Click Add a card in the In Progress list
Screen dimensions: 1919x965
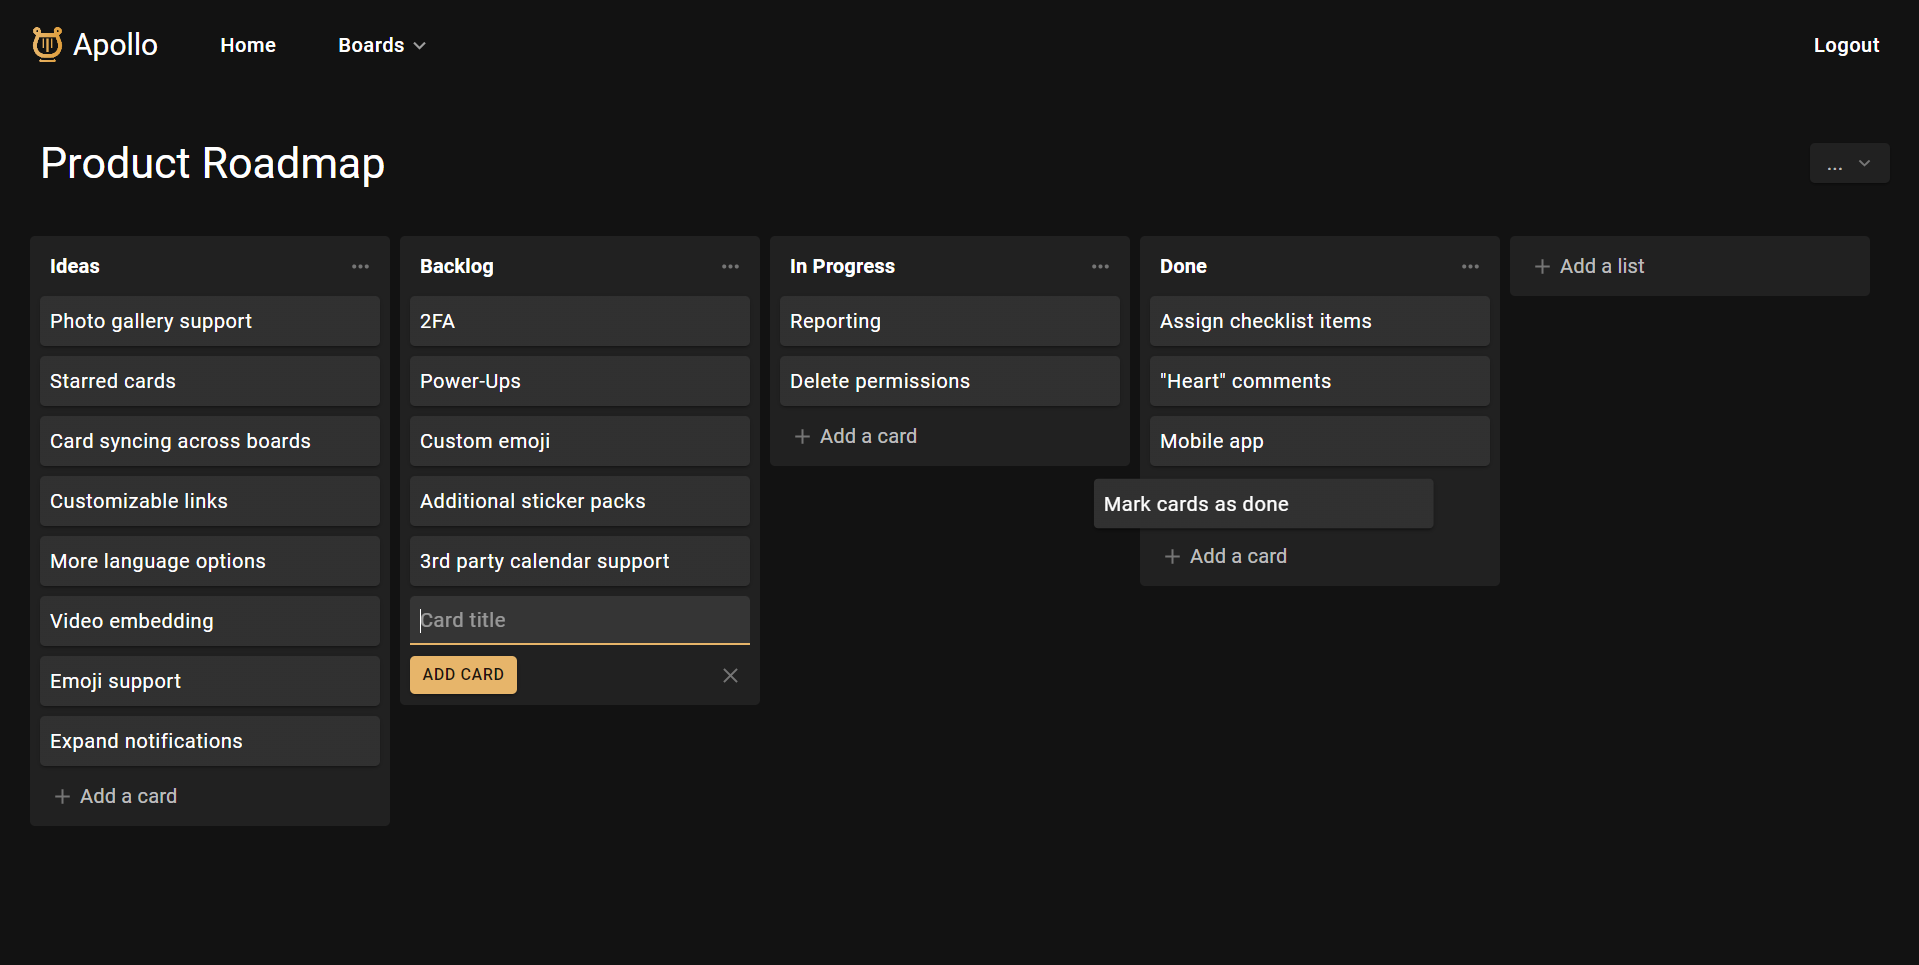867,436
